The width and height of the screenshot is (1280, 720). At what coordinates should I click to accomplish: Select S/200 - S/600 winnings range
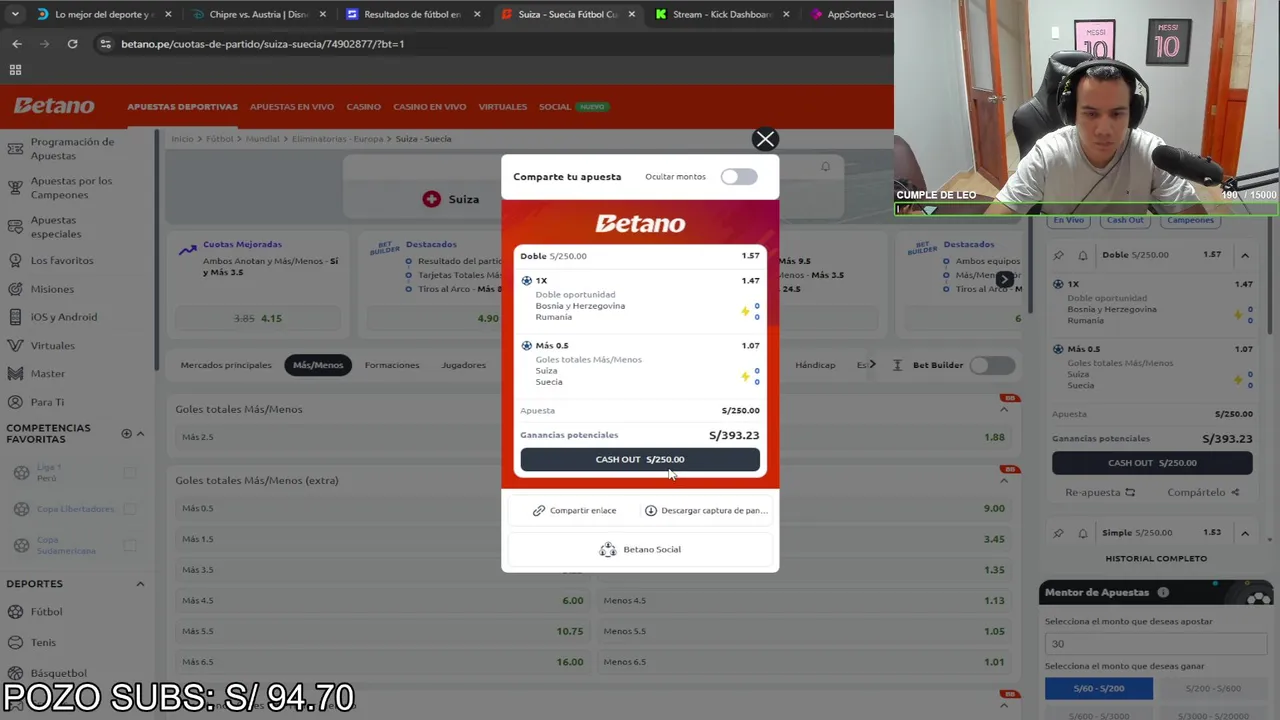tap(1213, 688)
